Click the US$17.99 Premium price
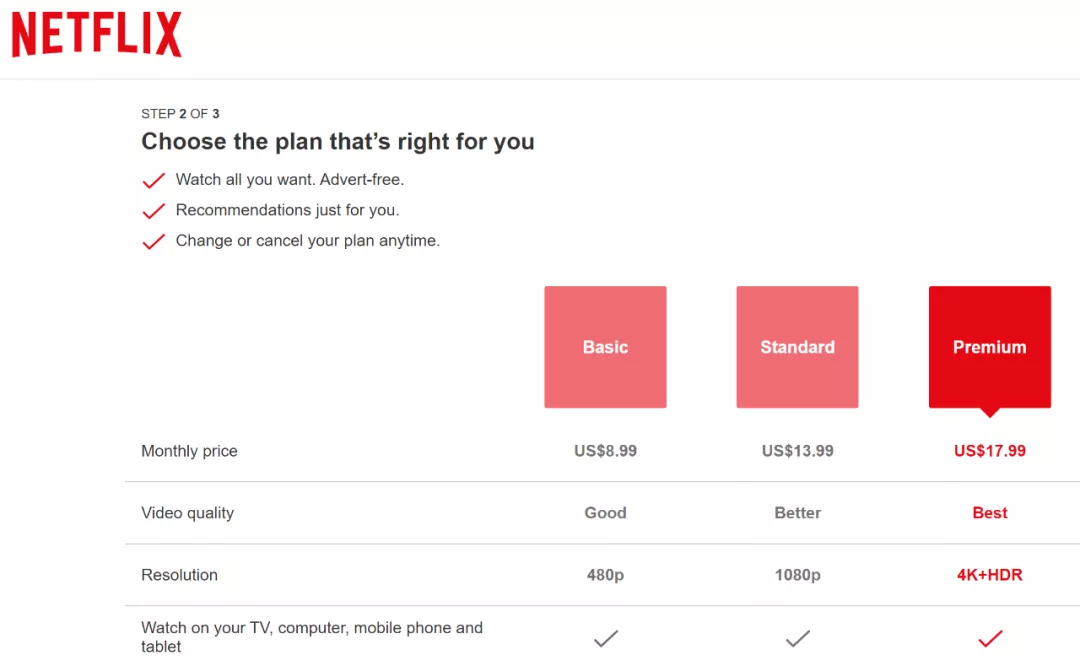 click(x=989, y=451)
